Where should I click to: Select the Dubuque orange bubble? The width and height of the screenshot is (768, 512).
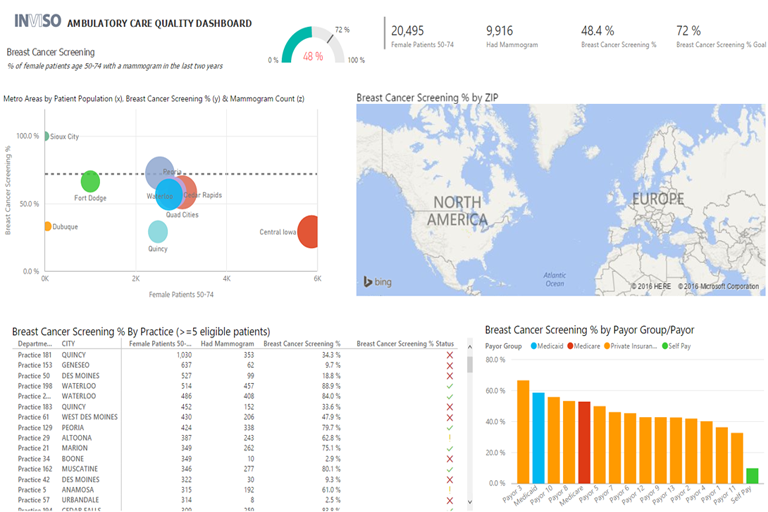pyautogui.click(x=47, y=226)
